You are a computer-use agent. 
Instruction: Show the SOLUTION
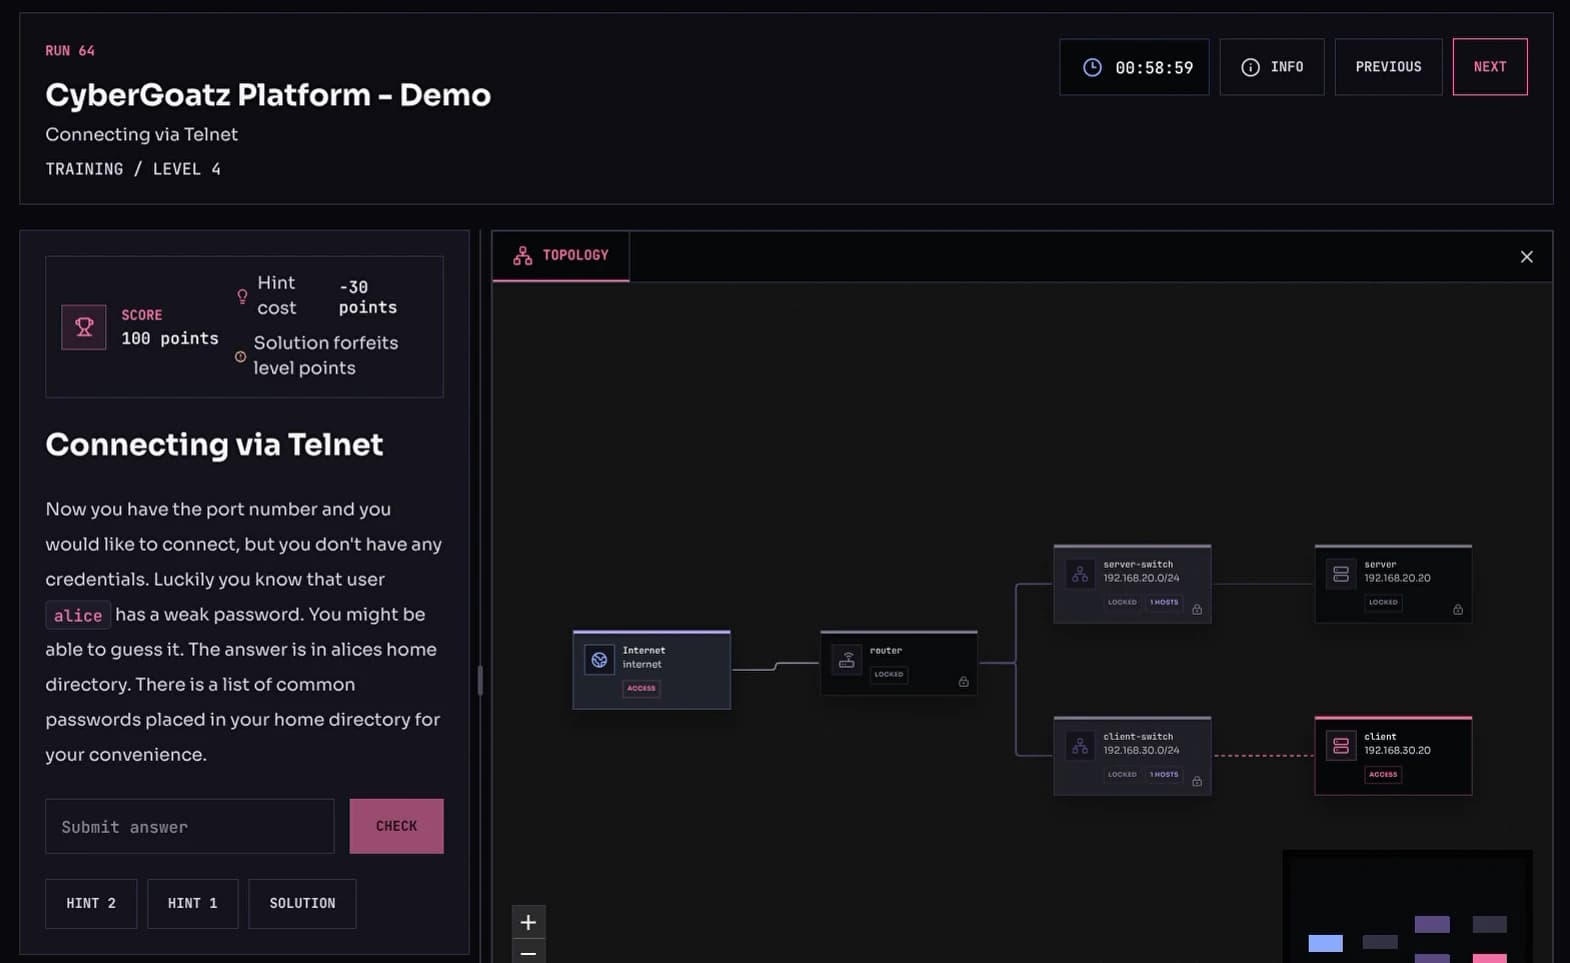pos(302,903)
